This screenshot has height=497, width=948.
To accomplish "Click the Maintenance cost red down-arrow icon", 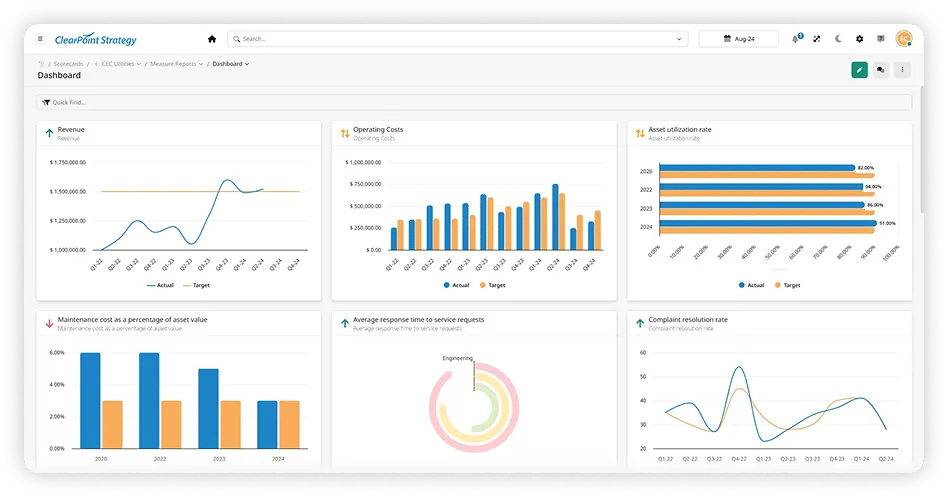I will pyautogui.click(x=49, y=323).
